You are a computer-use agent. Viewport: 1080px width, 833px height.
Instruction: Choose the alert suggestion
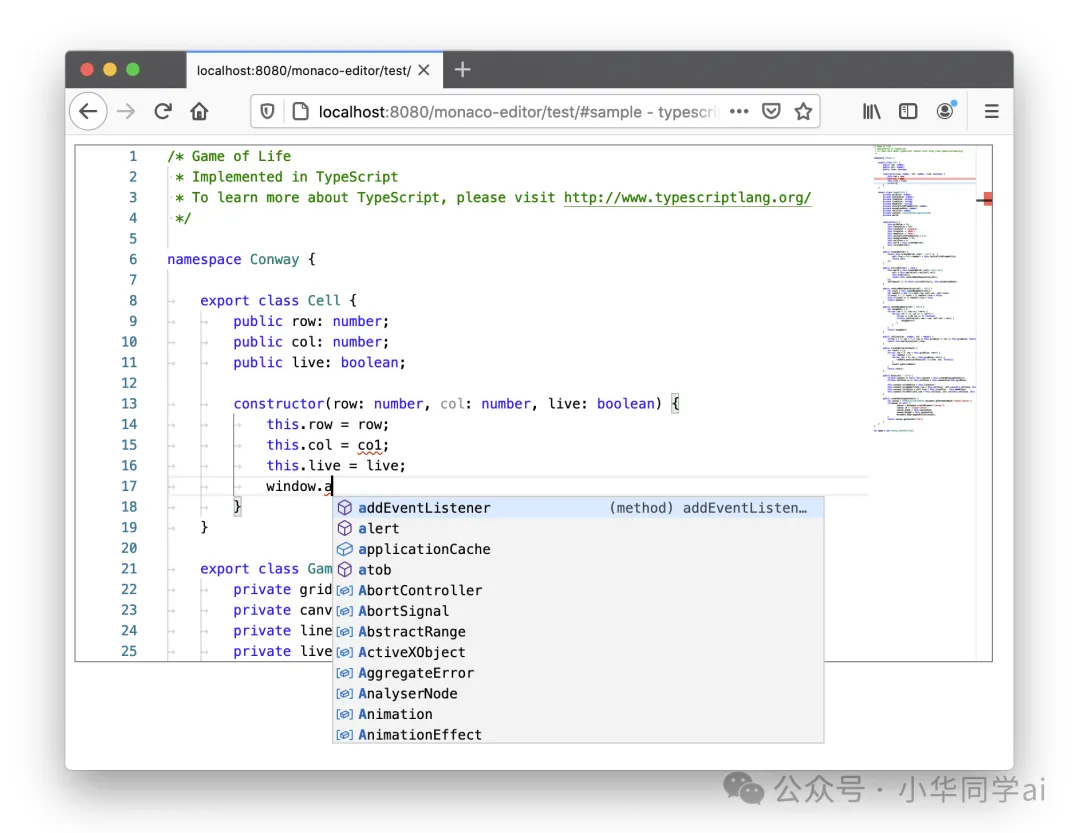(578, 528)
